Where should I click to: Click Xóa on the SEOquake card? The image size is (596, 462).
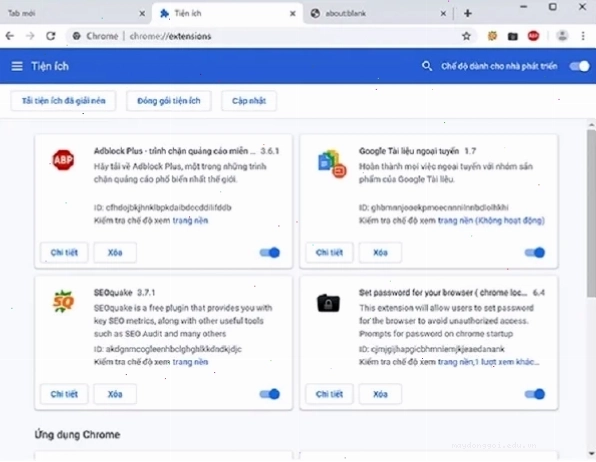click(x=115, y=394)
